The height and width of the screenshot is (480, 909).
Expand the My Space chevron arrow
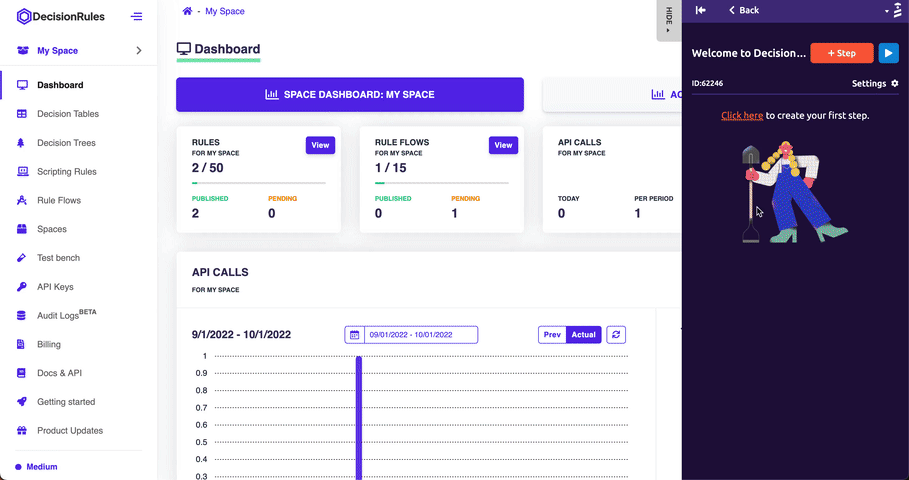139,50
